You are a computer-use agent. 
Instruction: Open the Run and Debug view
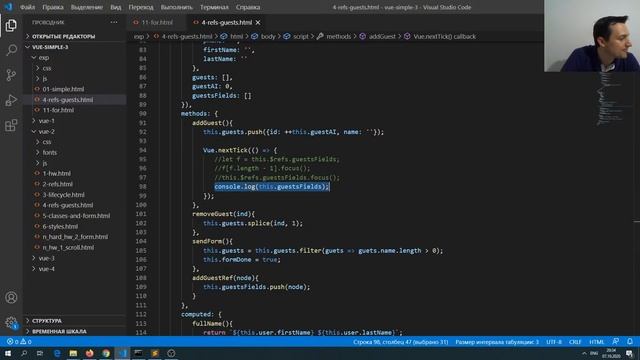11,100
